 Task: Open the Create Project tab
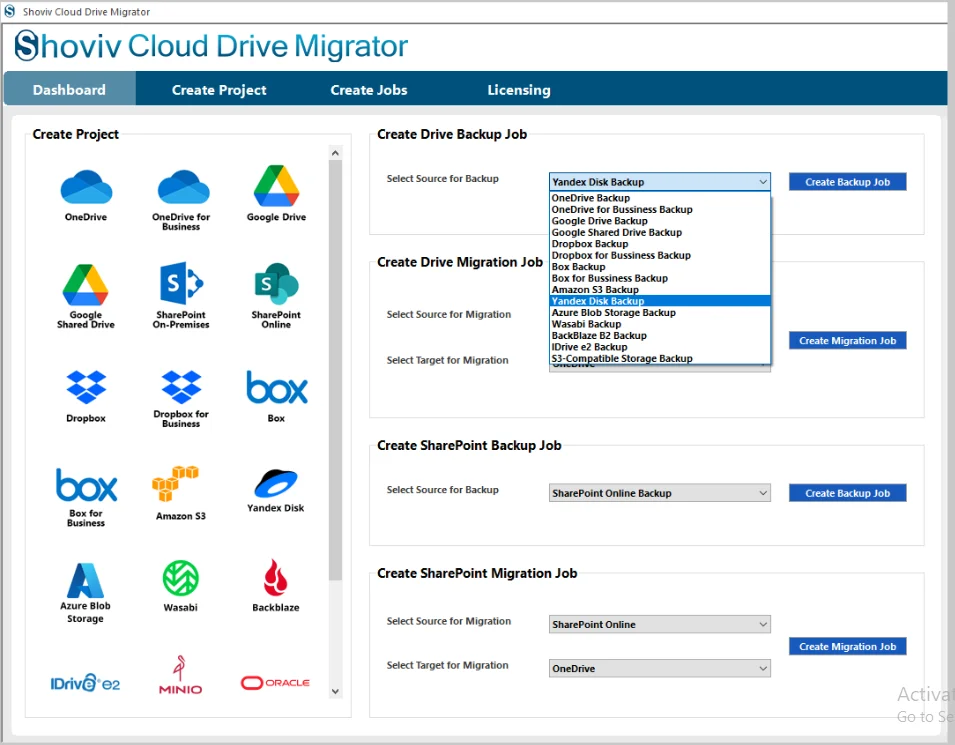tap(219, 90)
